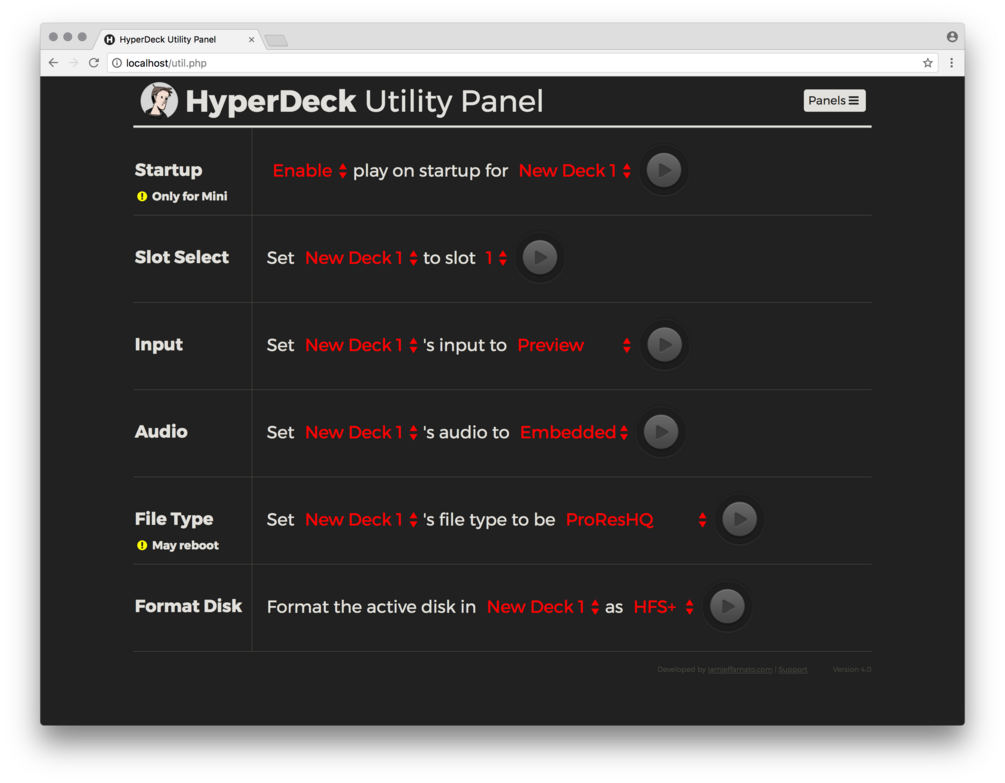
Task: Open the Audio row deck dropdown
Action: pyautogui.click(x=361, y=432)
